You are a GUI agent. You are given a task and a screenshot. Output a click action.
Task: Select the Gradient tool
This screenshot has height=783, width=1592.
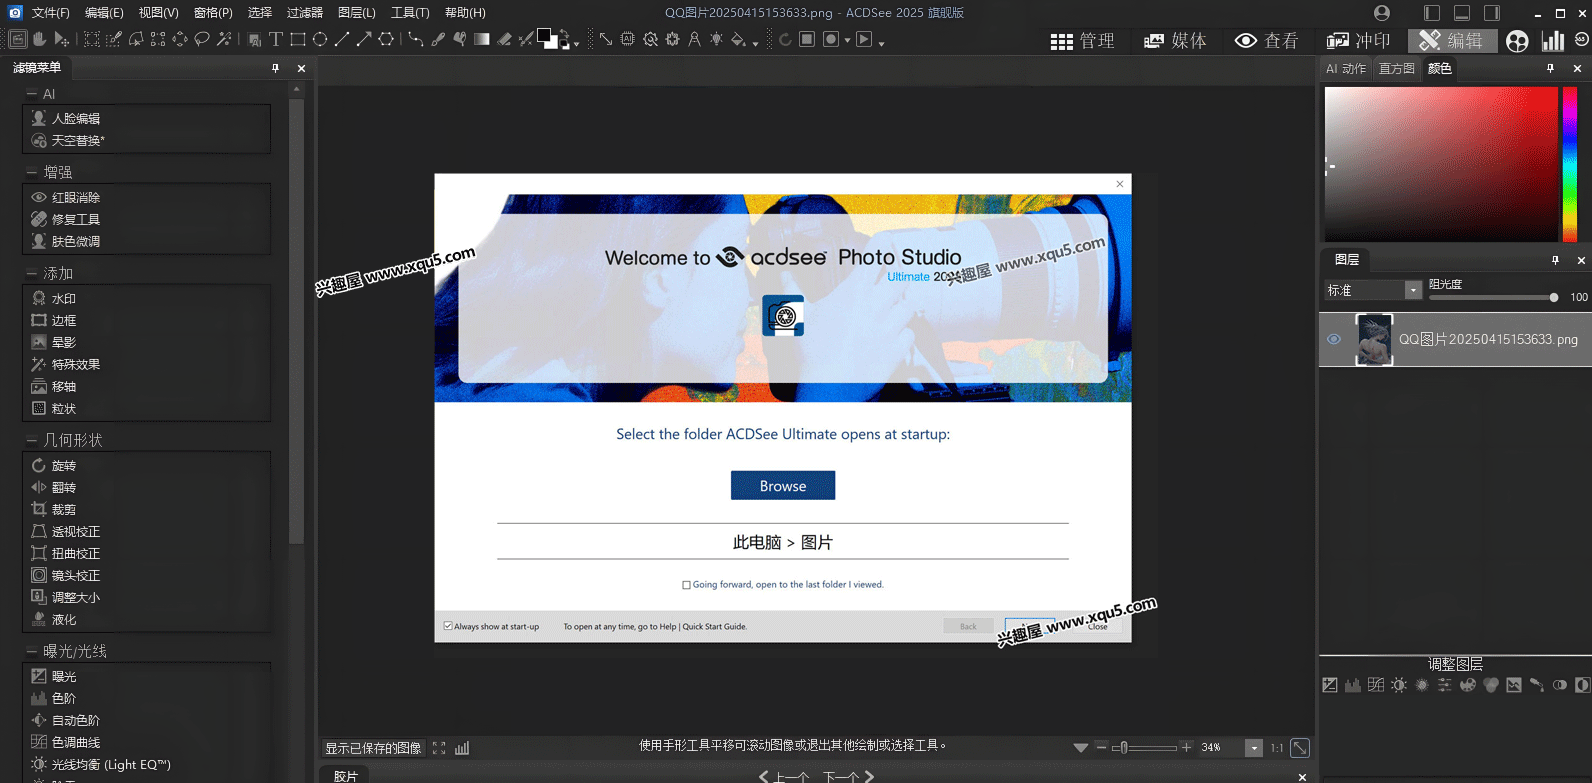point(480,40)
